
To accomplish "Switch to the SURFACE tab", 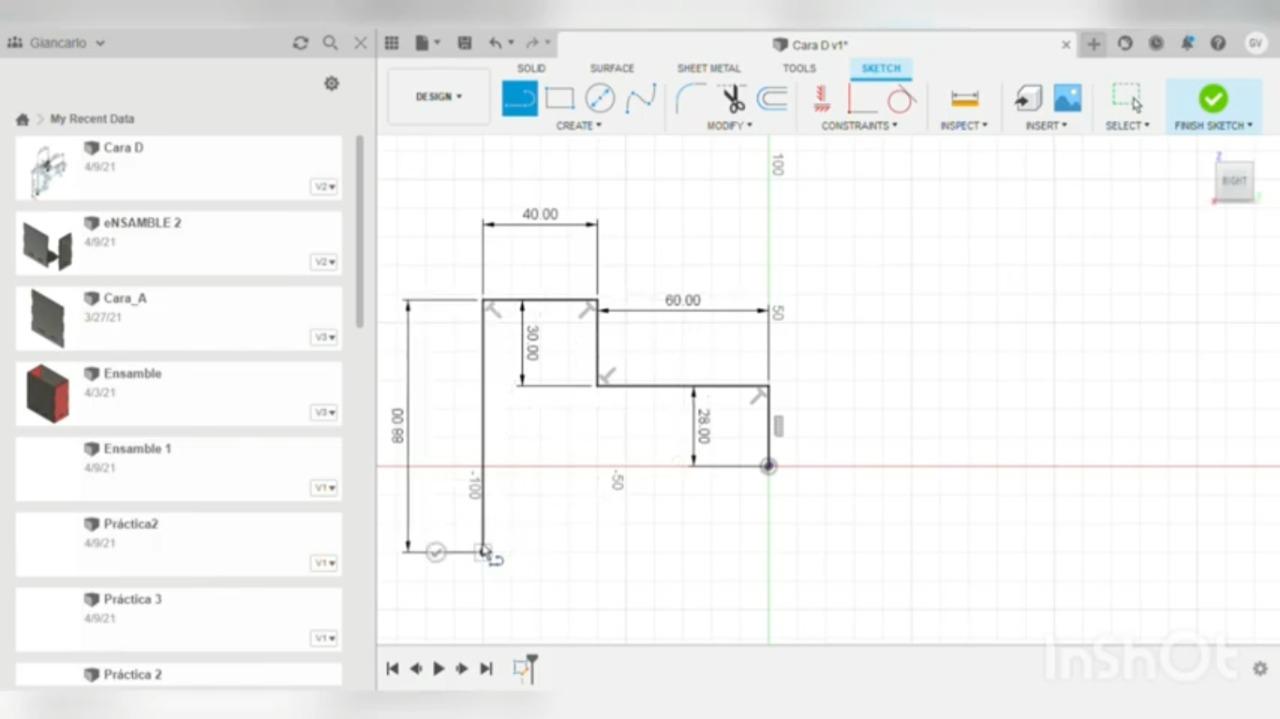I will click(612, 68).
